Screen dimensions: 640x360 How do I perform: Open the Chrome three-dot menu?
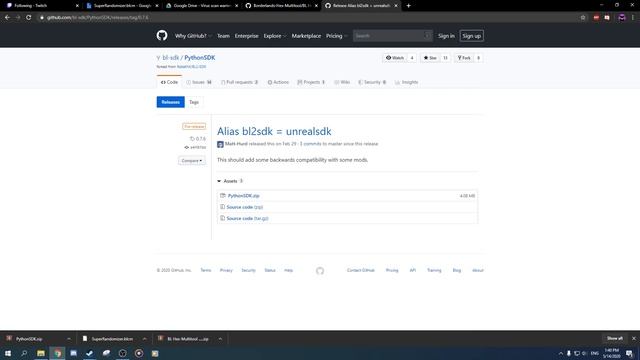(x=633, y=18)
